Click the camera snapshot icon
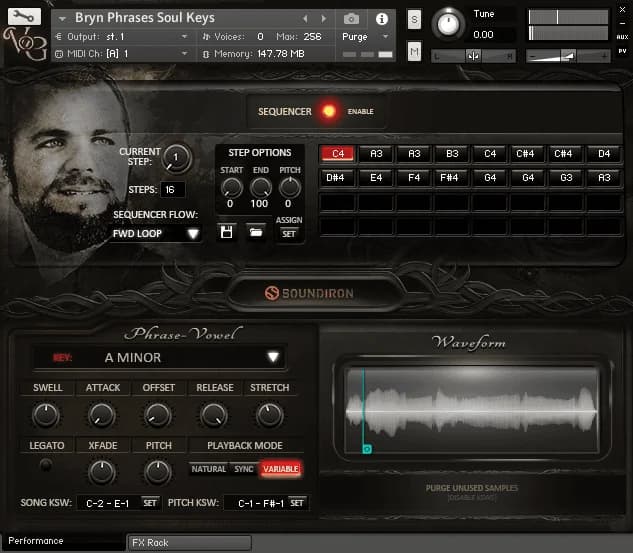Viewport: 633px width, 553px height. pyautogui.click(x=351, y=19)
